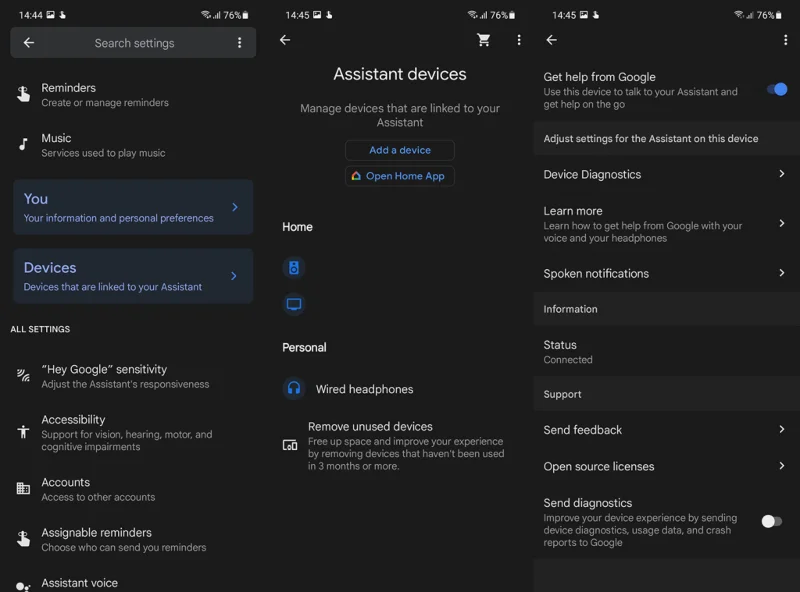
Task: Open Wired headphones device
Action: tap(399, 389)
